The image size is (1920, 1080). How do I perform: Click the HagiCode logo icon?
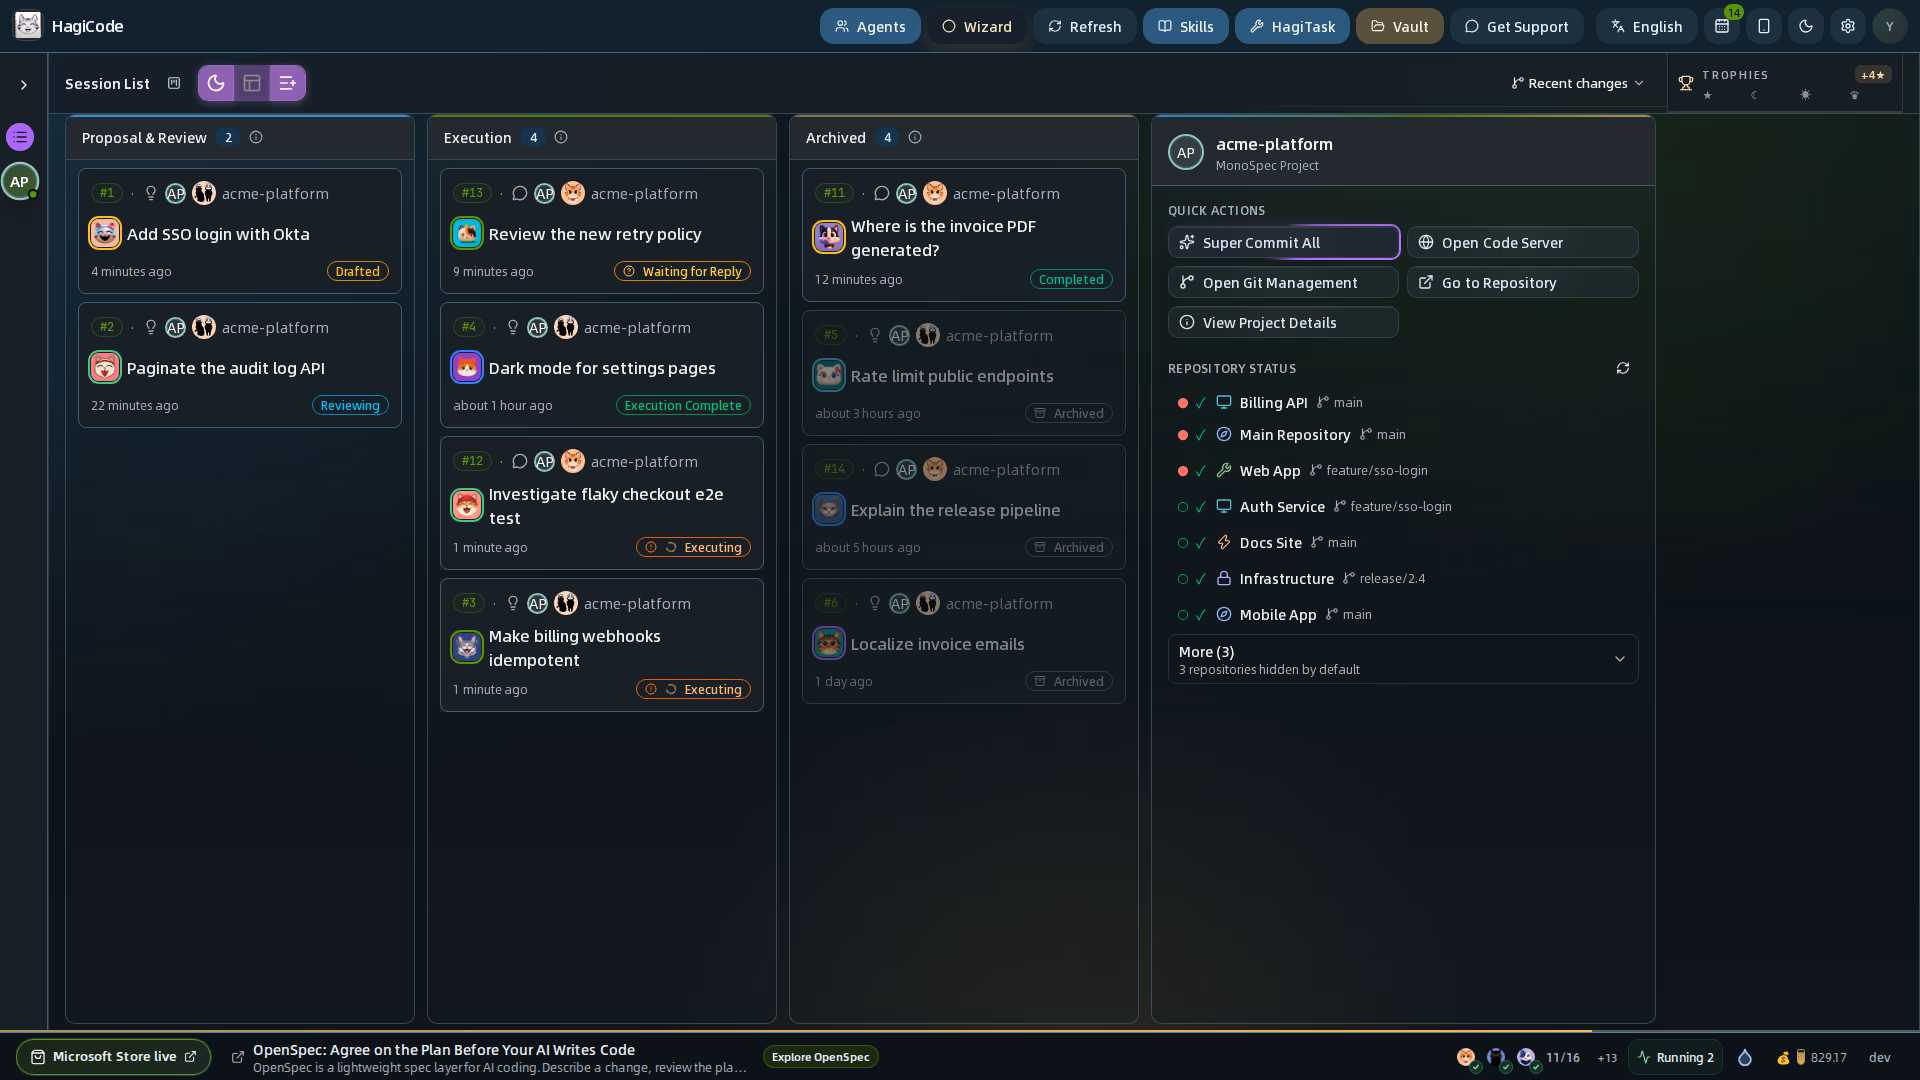click(x=28, y=26)
